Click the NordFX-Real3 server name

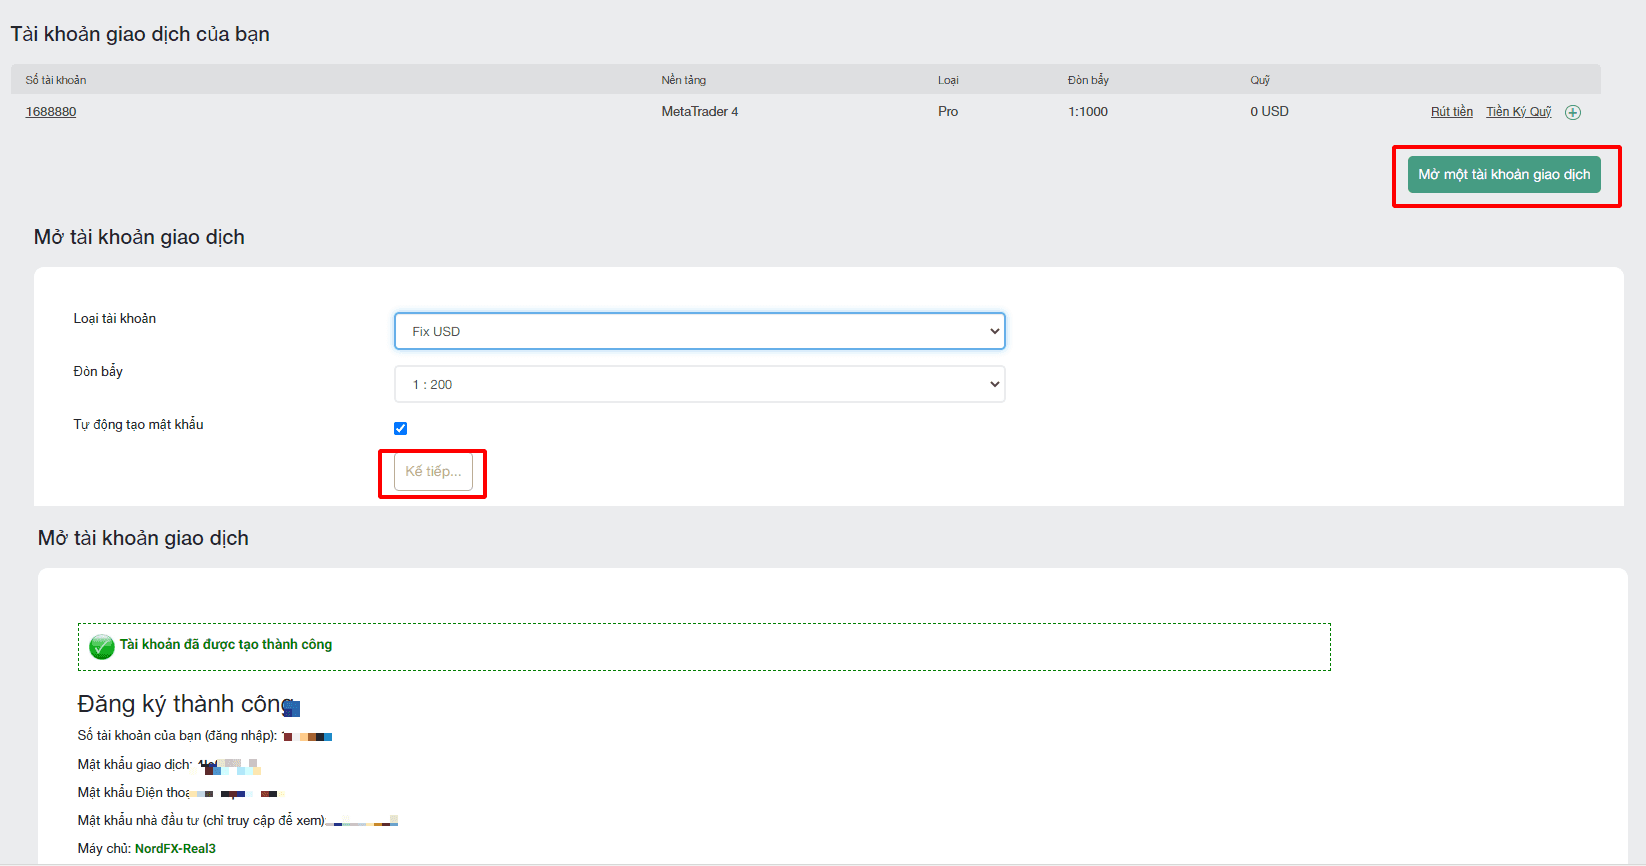coord(175,849)
